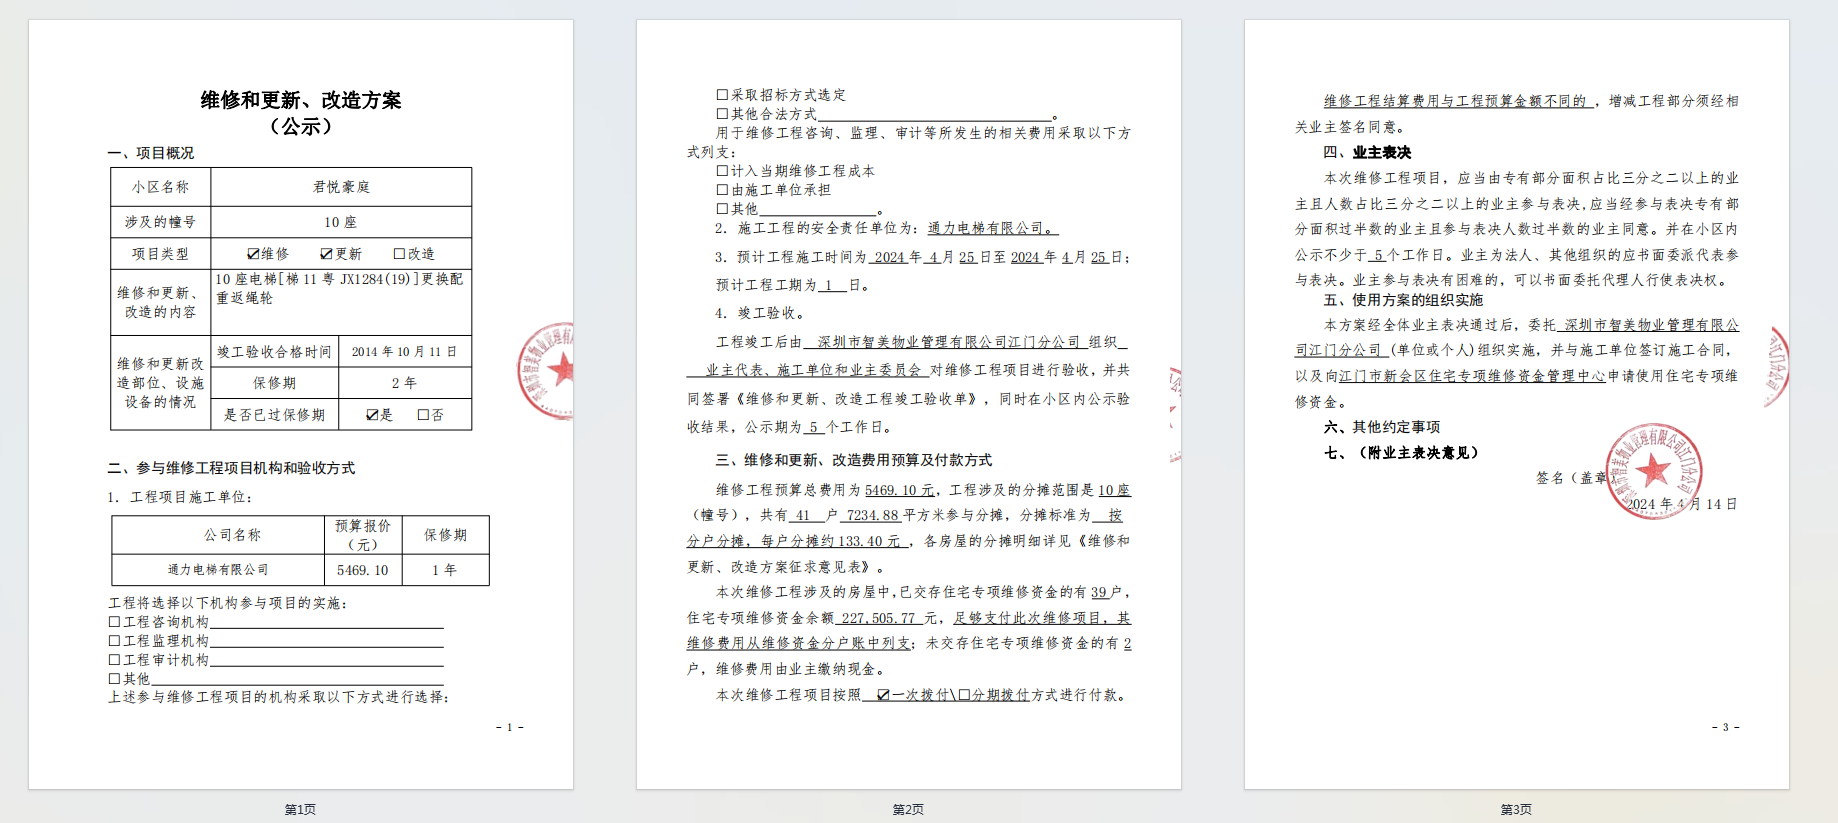Click the 5469.10 budget price cell
The height and width of the screenshot is (823, 1838).
[x=362, y=570]
